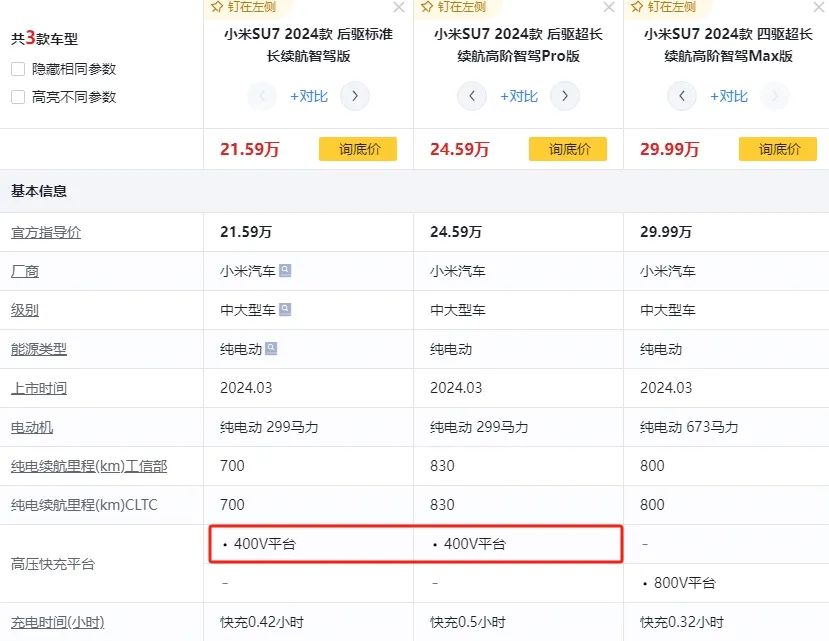Open the 上市时间 parameter link
The height and width of the screenshot is (641, 829).
(39, 388)
